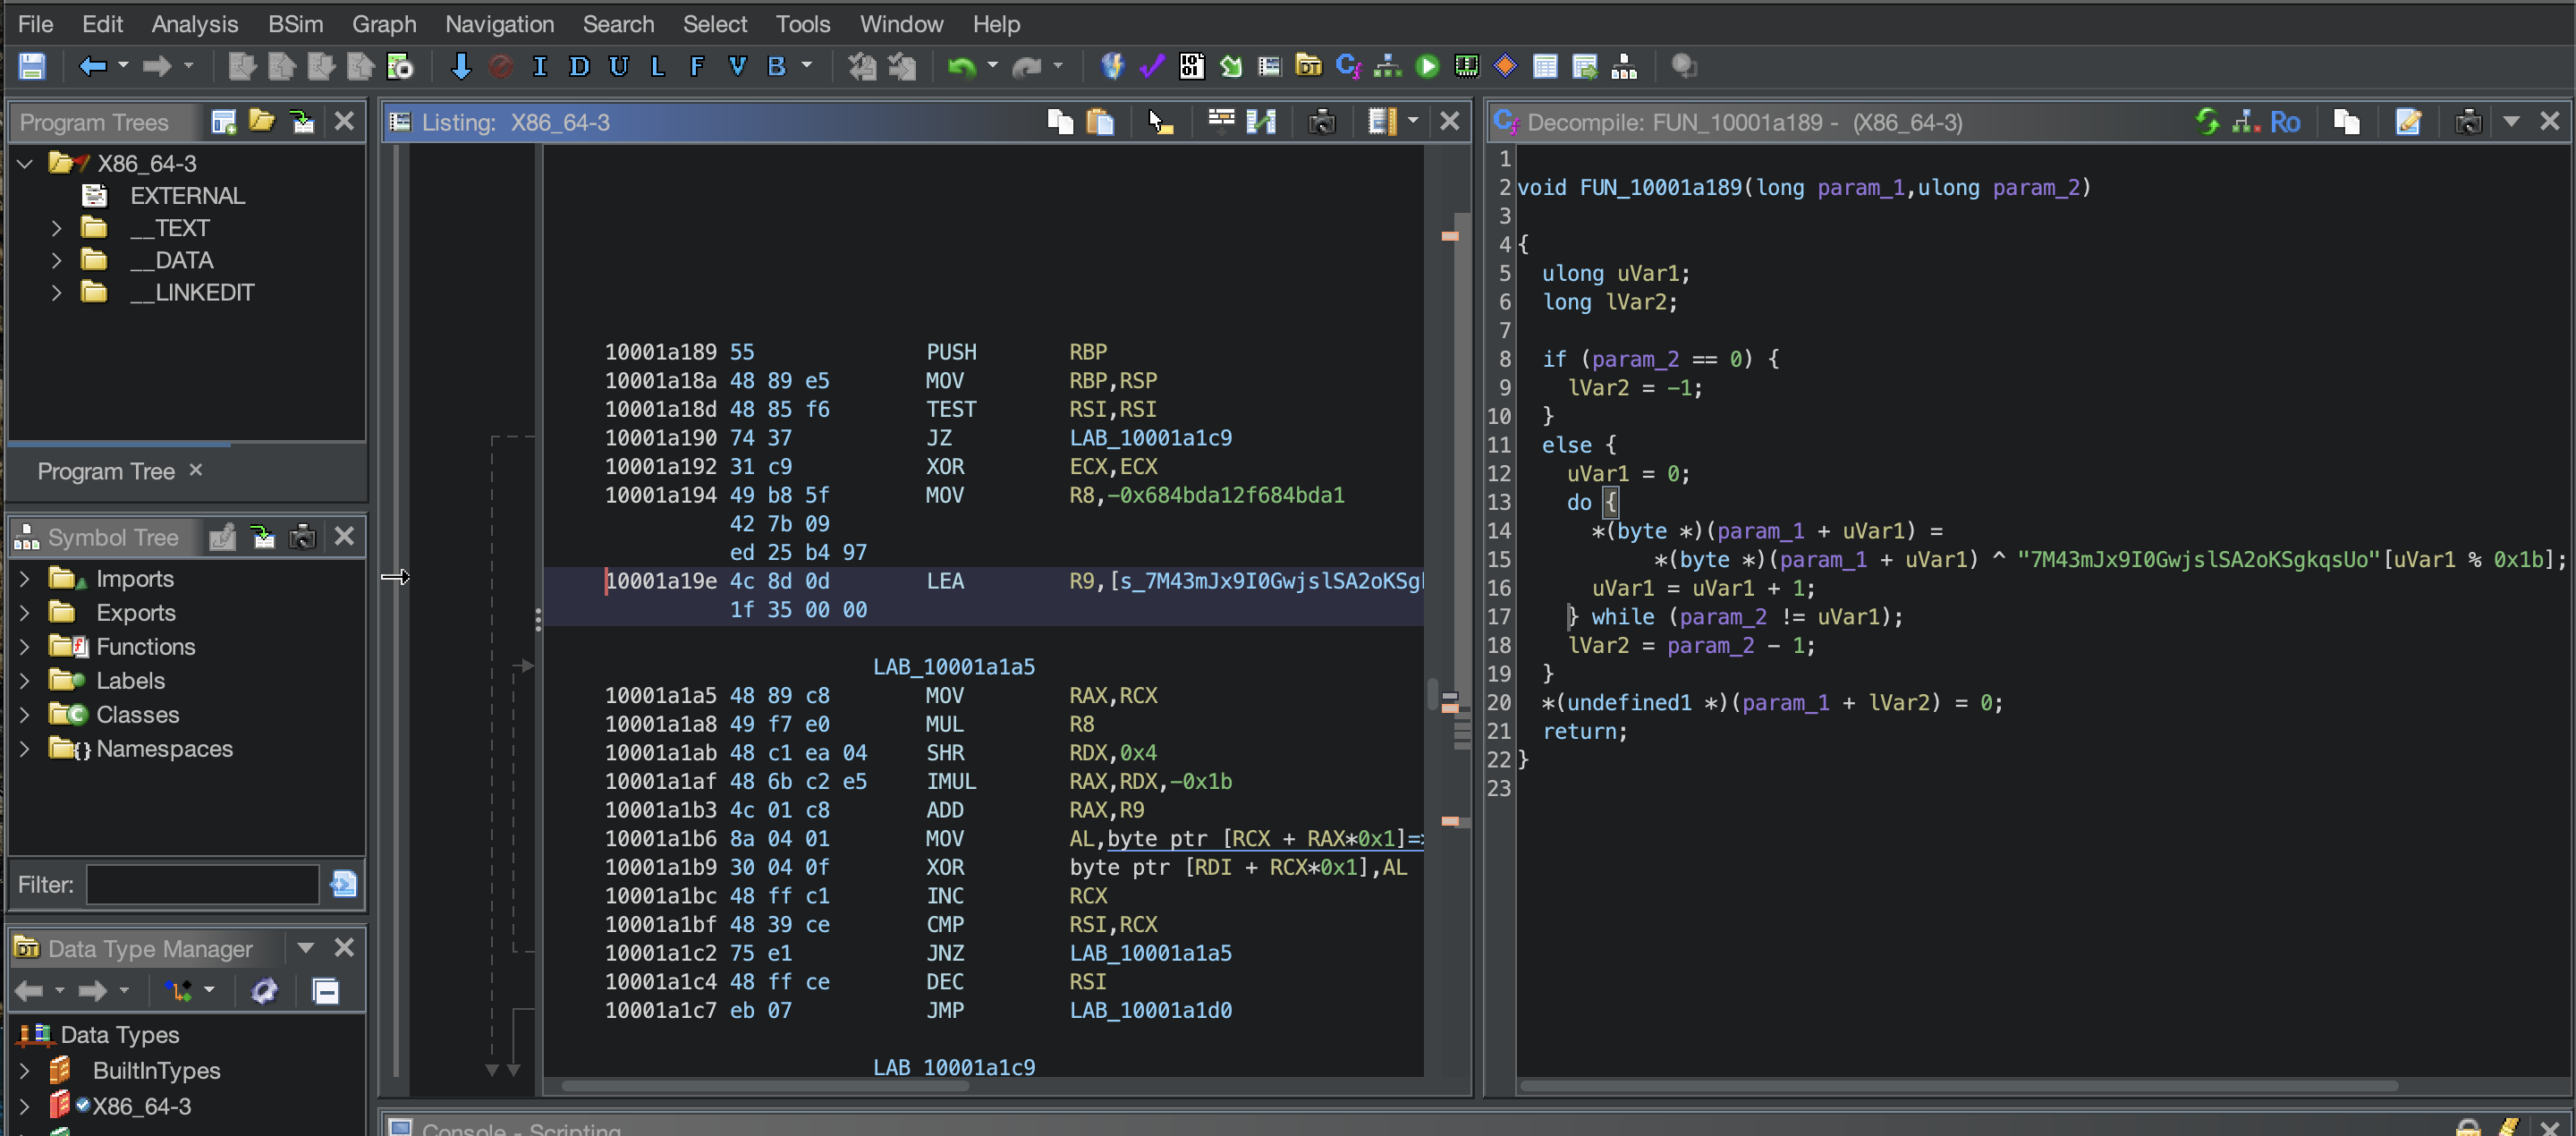Click the Listing vertical scrollbar thumb
2576x1136 pixels.
click(1433, 694)
